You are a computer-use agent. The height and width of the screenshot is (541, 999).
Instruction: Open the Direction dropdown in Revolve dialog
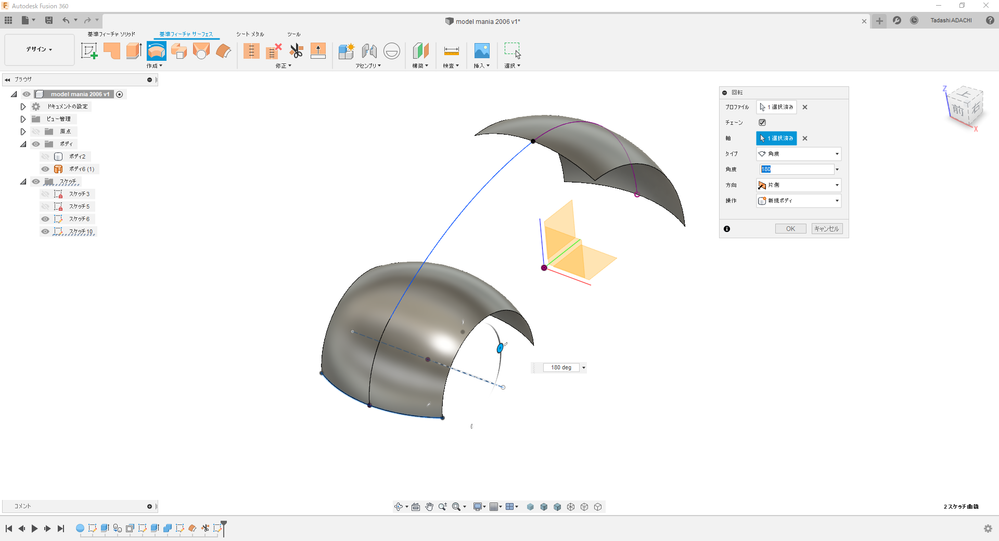[x=798, y=185]
